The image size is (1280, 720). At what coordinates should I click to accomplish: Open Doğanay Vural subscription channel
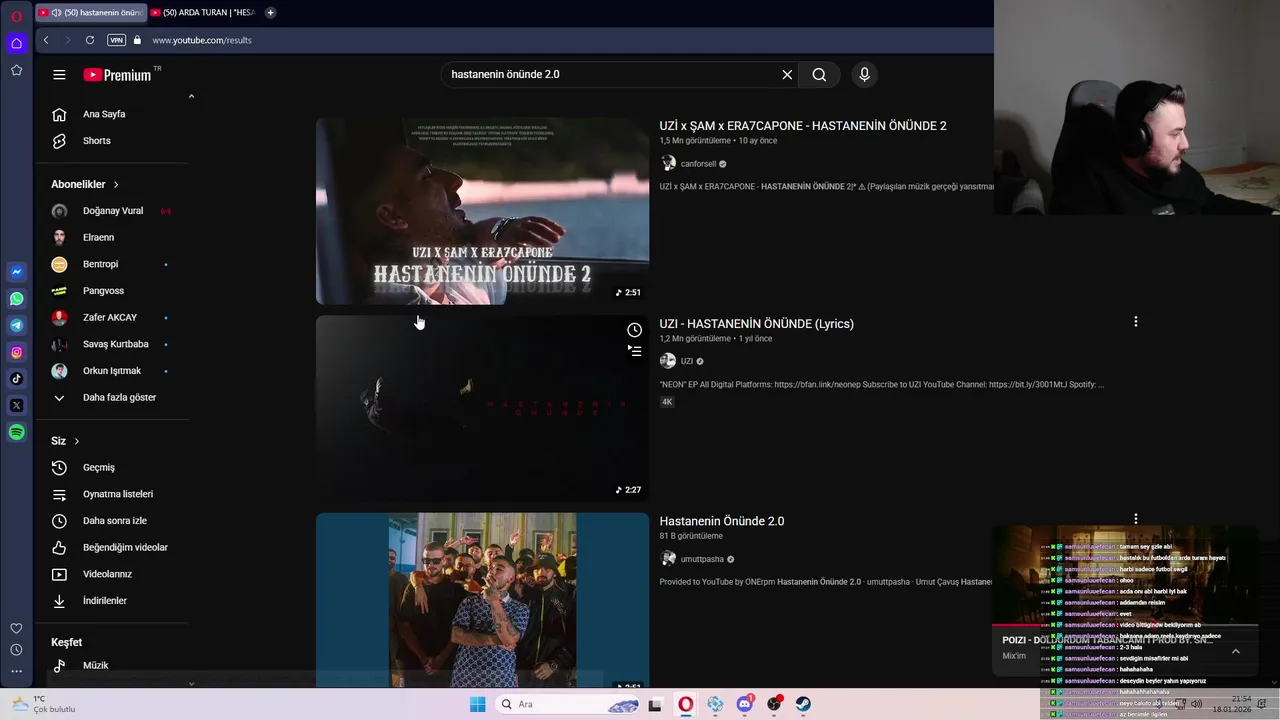pos(112,211)
